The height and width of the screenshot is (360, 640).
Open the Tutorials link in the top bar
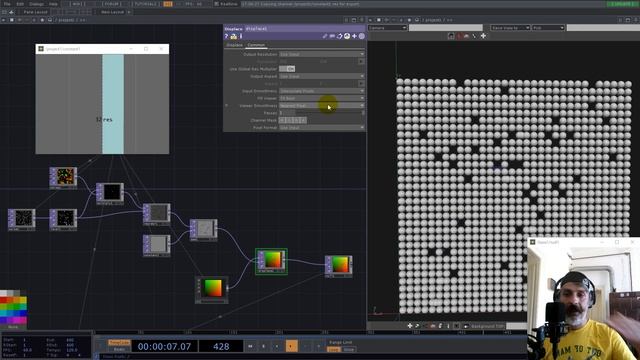click(x=145, y=4)
